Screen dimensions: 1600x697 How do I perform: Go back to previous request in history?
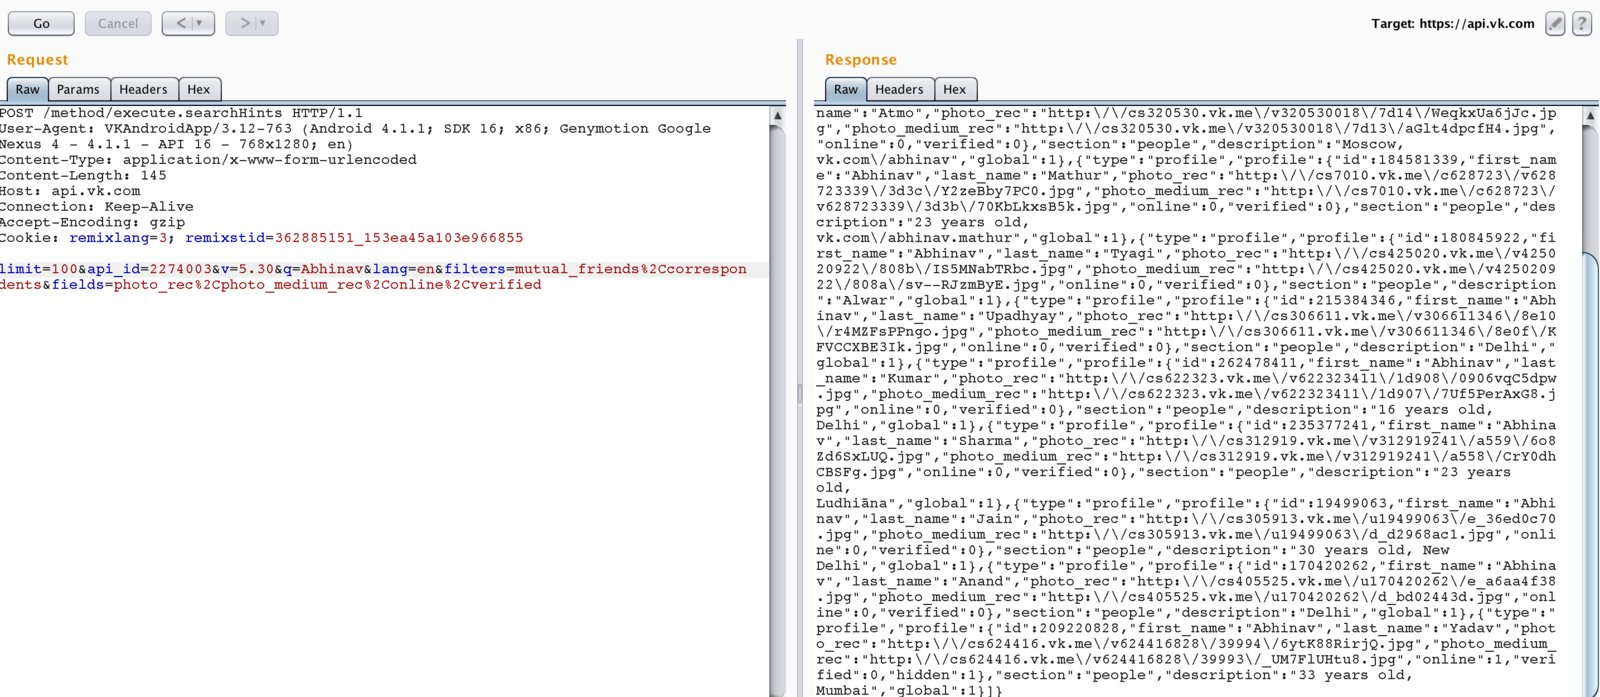(x=181, y=23)
